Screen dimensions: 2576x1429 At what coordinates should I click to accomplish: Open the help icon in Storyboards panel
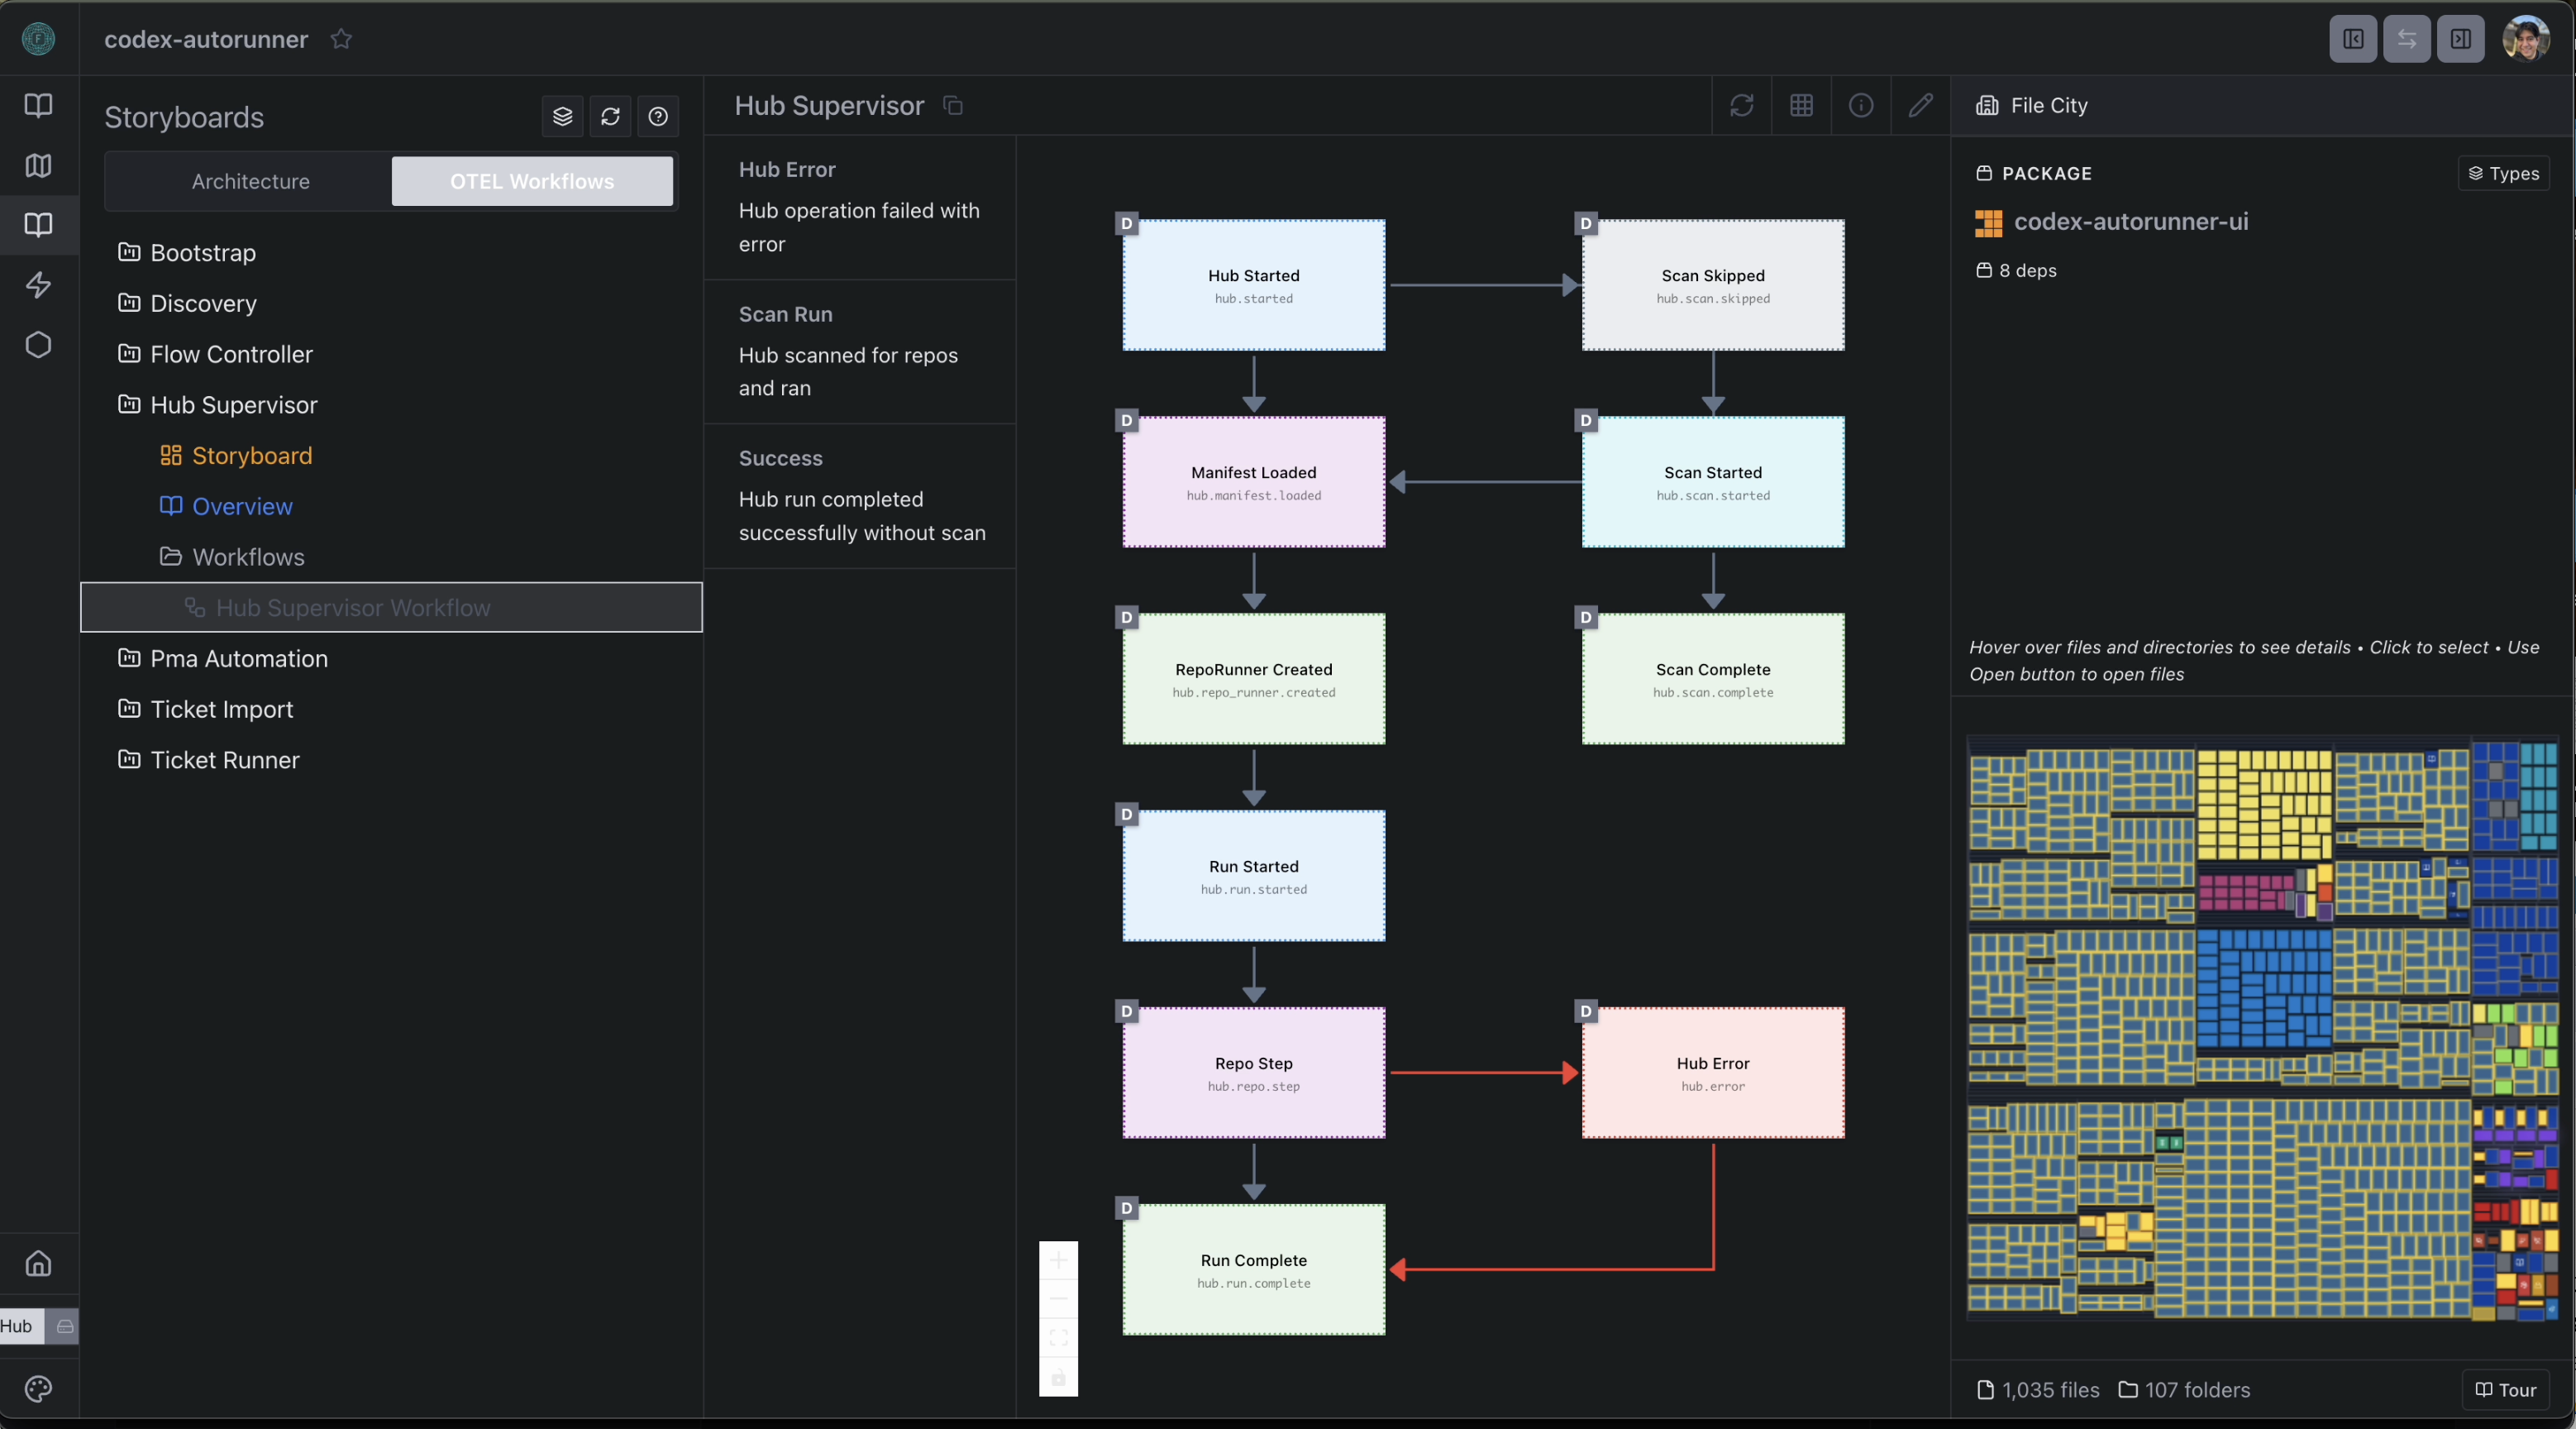click(658, 117)
